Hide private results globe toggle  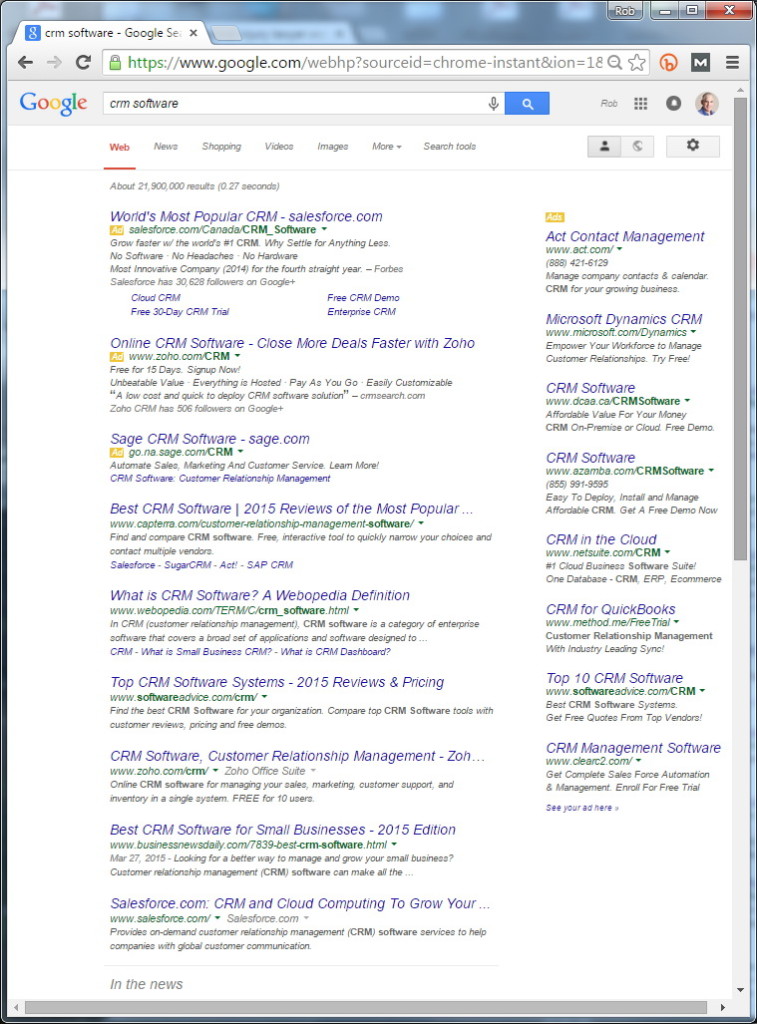click(x=637, y=146)
